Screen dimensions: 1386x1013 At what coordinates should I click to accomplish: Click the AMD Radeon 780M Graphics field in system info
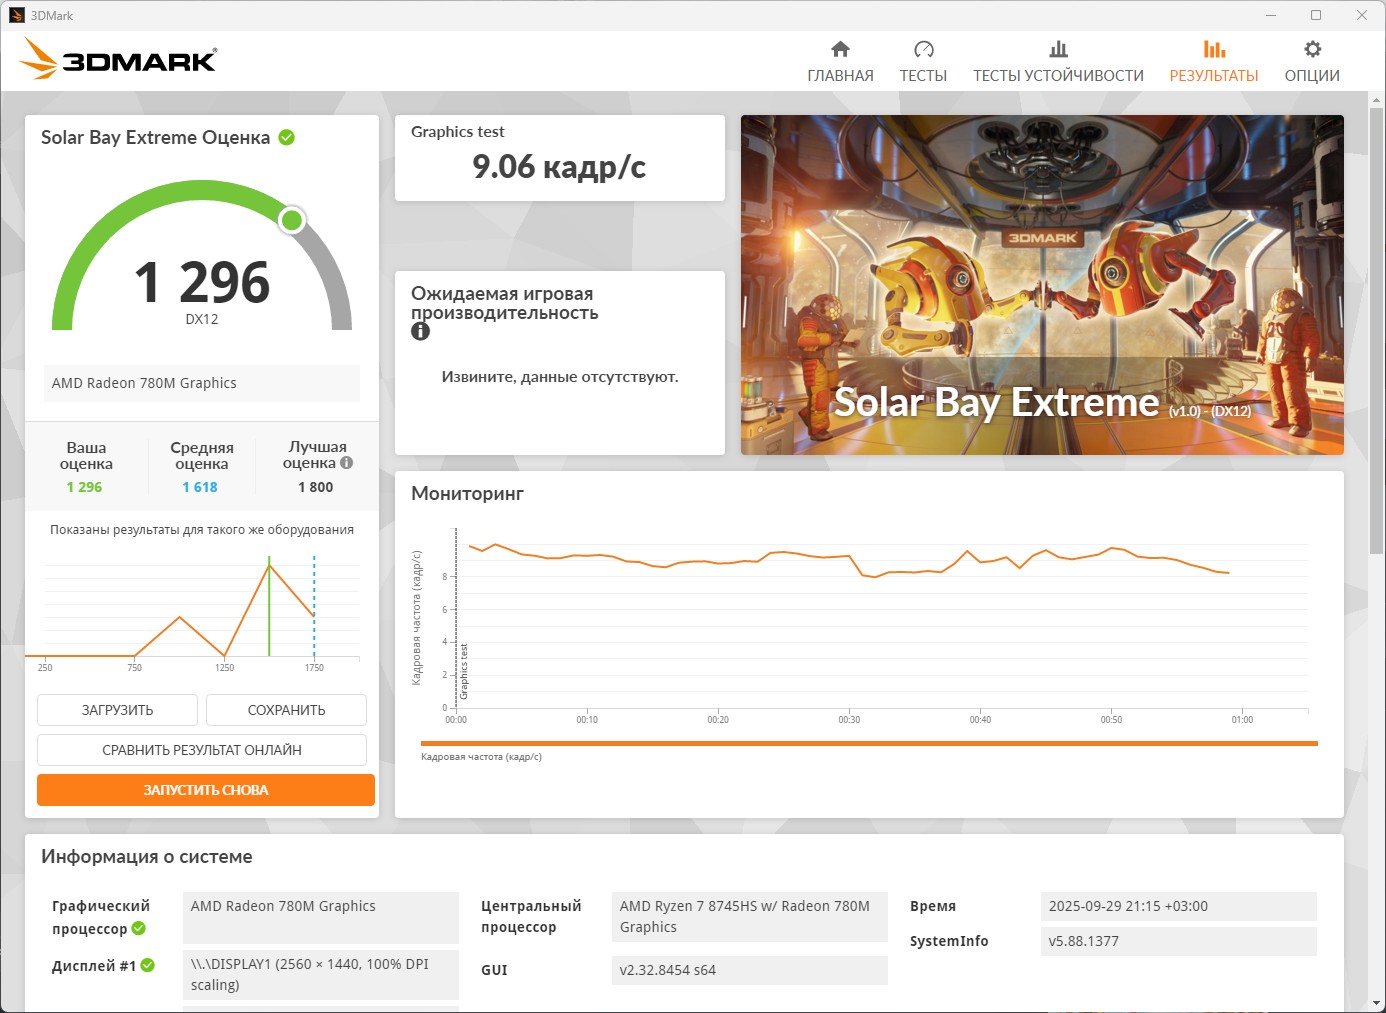click(x=321, y=917)
